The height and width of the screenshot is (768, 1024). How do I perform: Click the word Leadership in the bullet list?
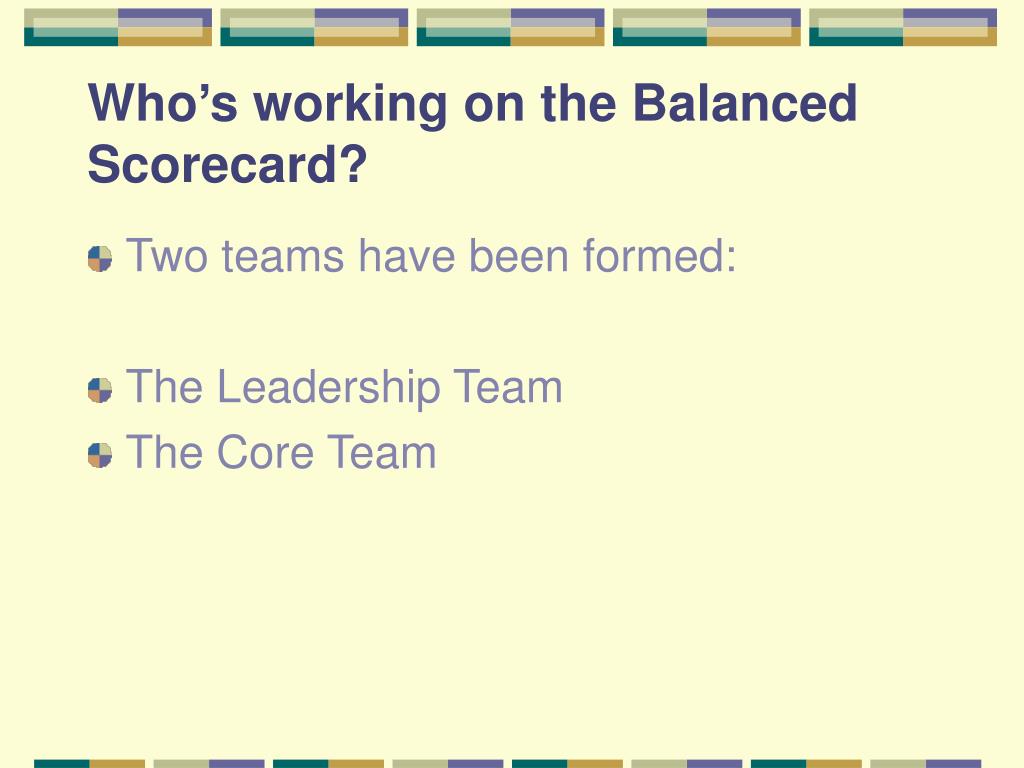pos(328,388)
